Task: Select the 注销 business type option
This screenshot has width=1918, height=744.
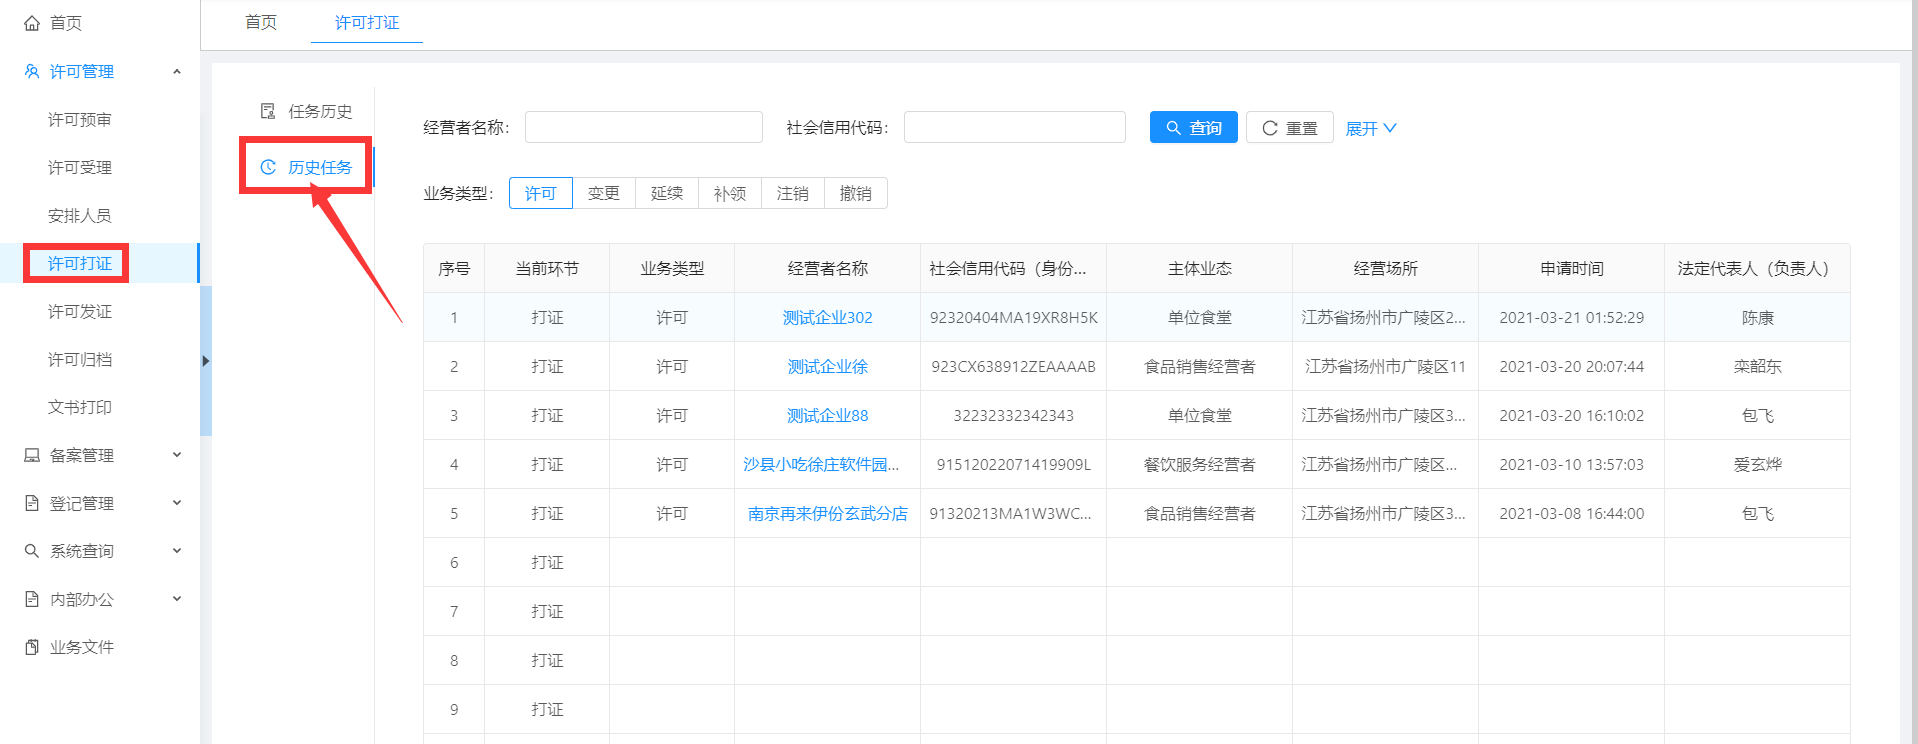Action: coord(792,193)
